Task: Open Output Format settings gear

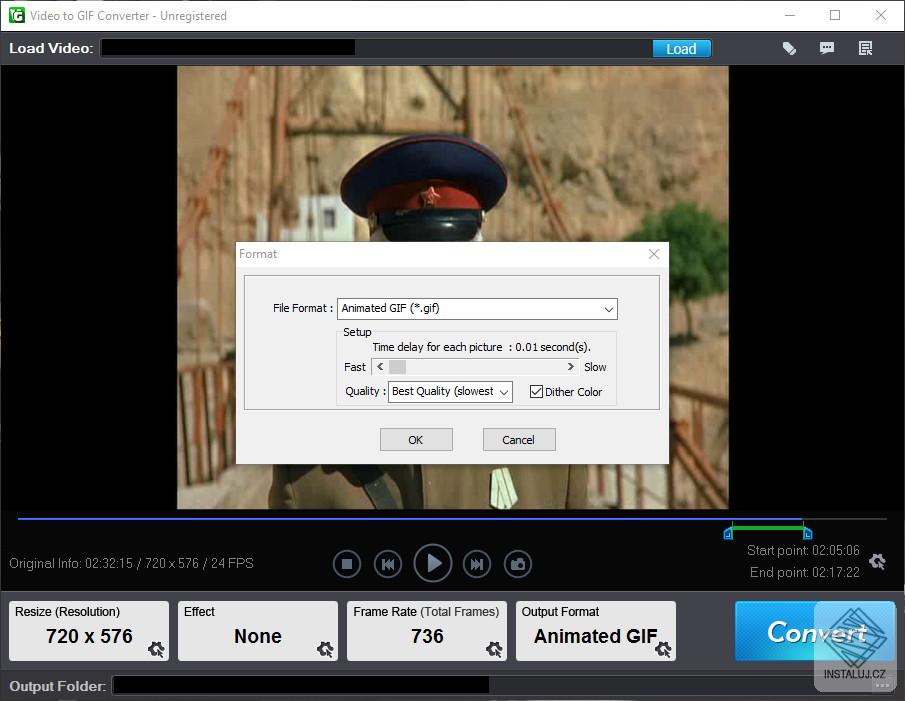Action: (663, 649)
